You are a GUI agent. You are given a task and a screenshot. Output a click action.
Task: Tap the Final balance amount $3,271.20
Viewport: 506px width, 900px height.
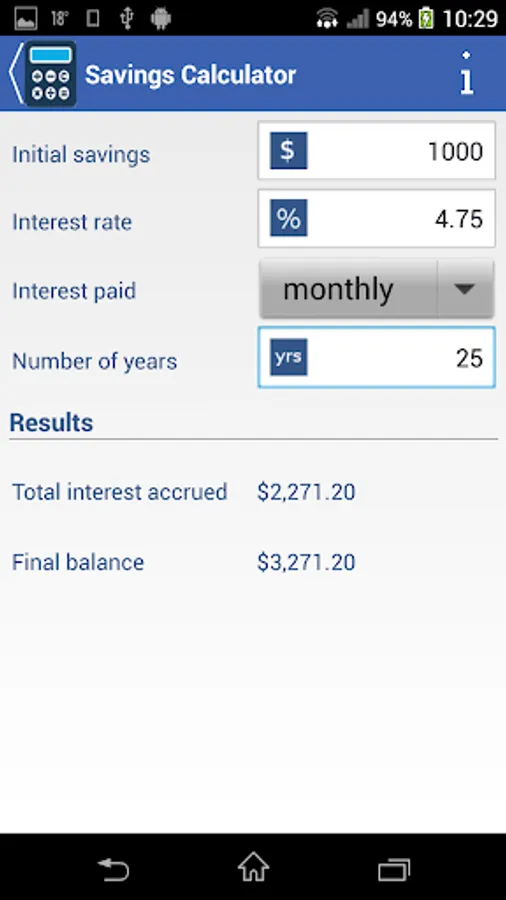point(306,562)
